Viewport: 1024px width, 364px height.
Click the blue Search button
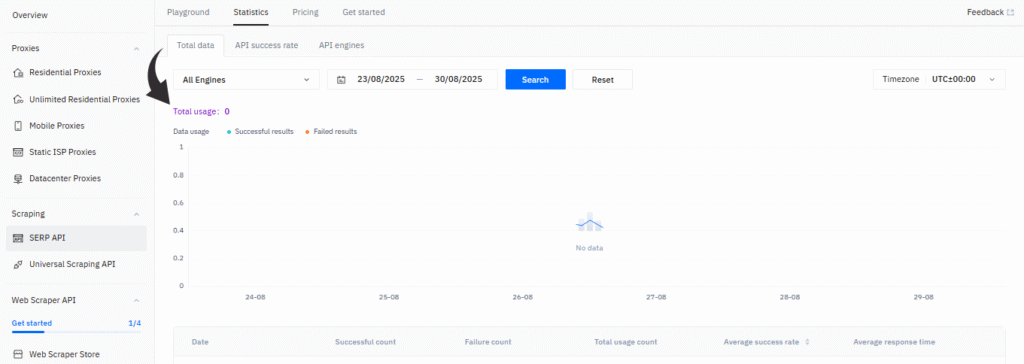pos(536,80)
